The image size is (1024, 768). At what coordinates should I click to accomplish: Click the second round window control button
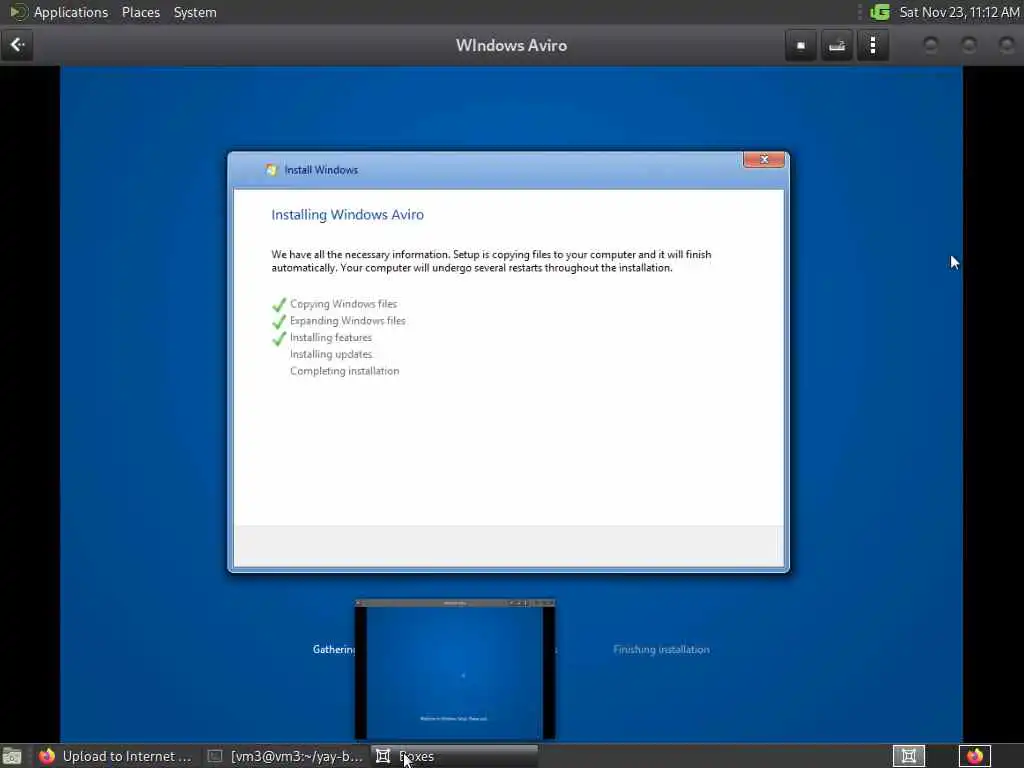(x=968, y=45)
